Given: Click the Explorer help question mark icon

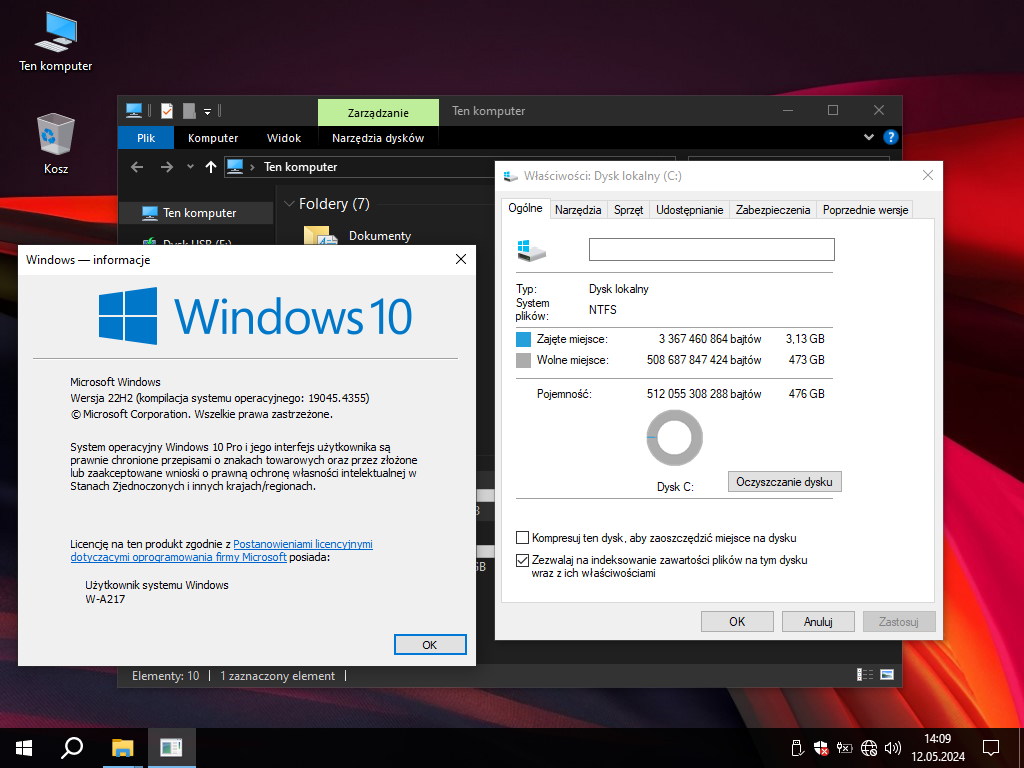Looking at the screenshot, I should 890,138.
